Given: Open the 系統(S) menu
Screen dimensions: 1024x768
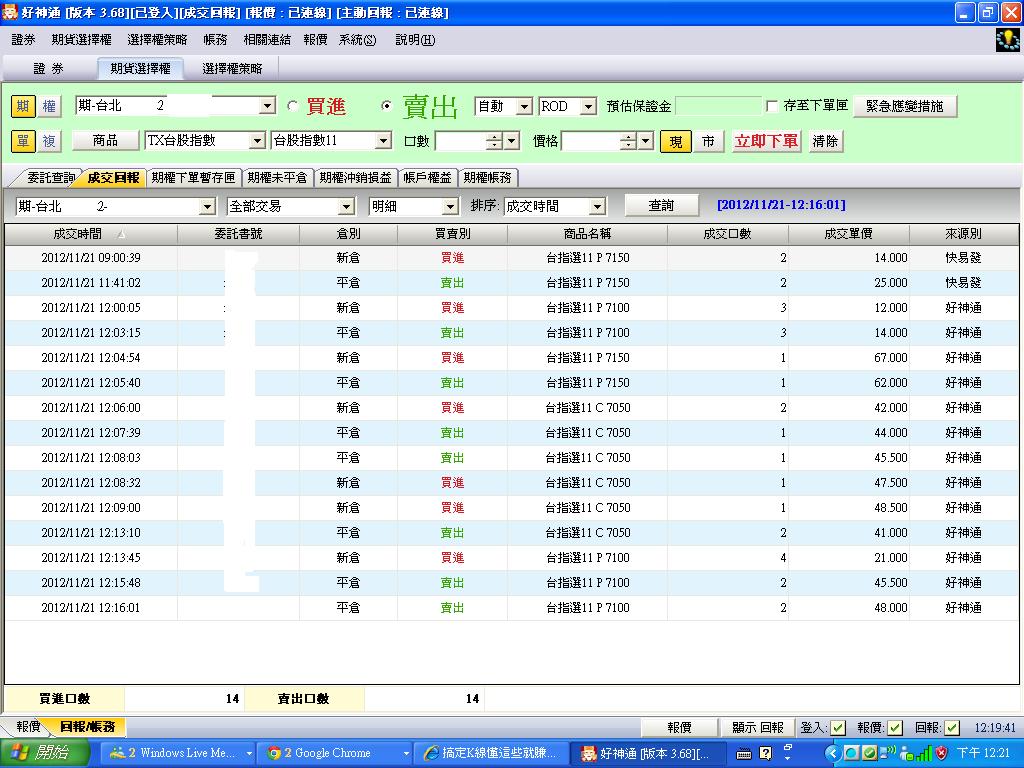Looking at the screenshot, I should (x=357, y=40).
